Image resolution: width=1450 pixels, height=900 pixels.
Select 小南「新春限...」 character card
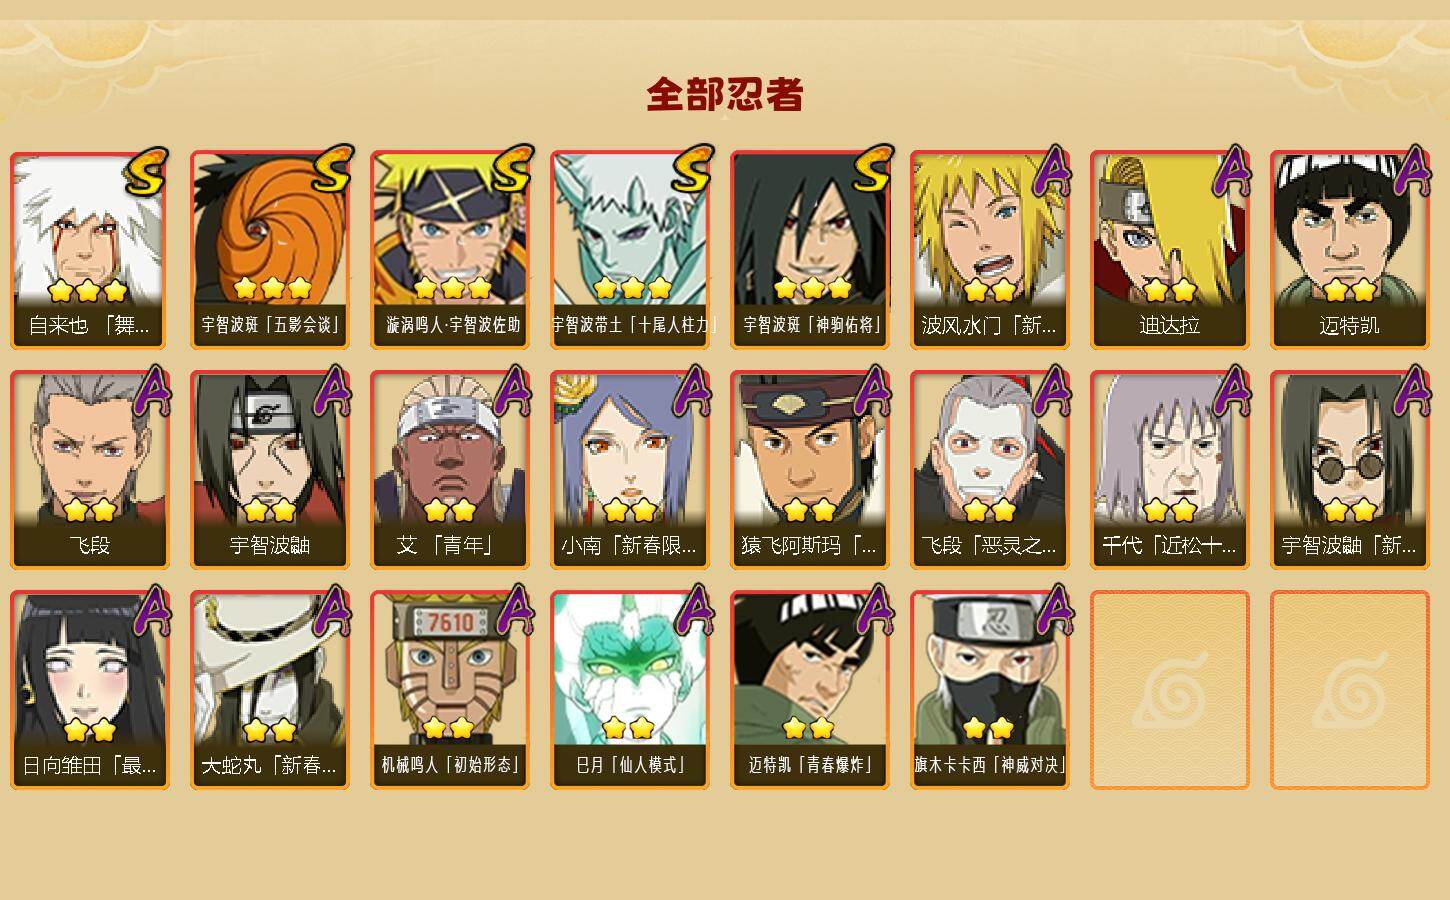[x=629, y=470]
